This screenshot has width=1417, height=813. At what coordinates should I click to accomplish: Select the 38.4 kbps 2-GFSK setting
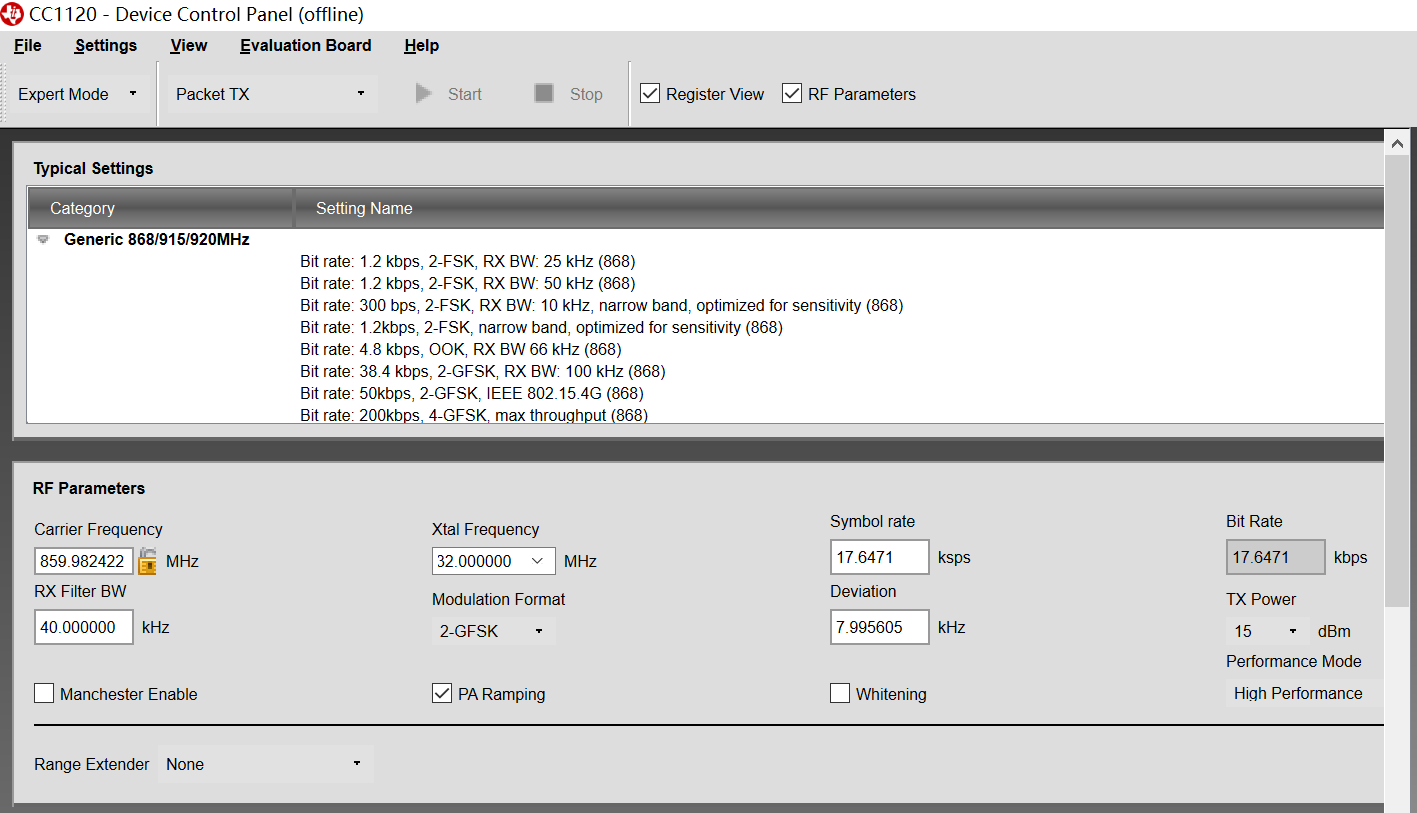483,372
